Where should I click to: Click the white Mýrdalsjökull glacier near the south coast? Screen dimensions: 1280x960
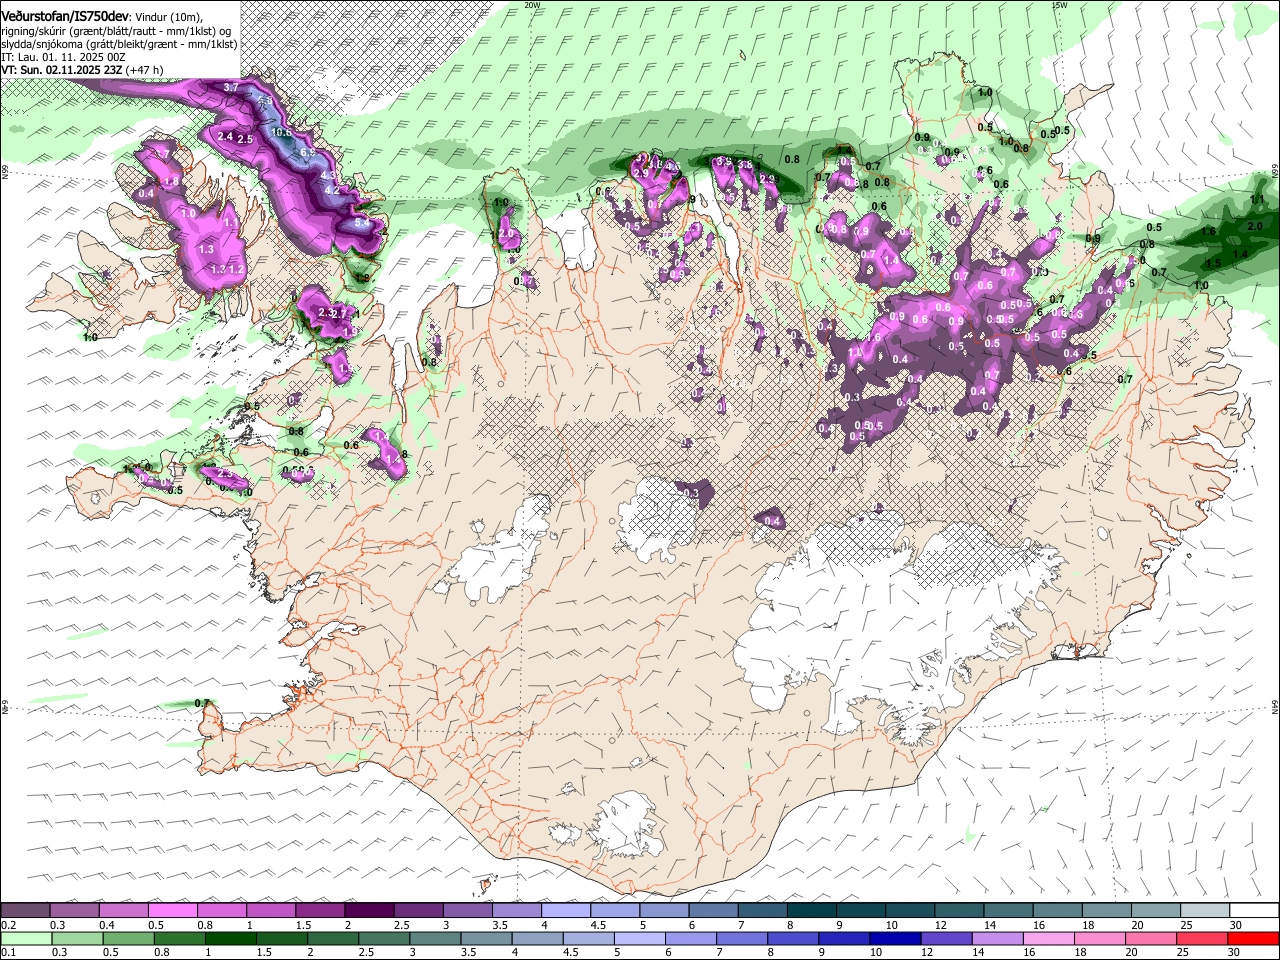[628, 825]
